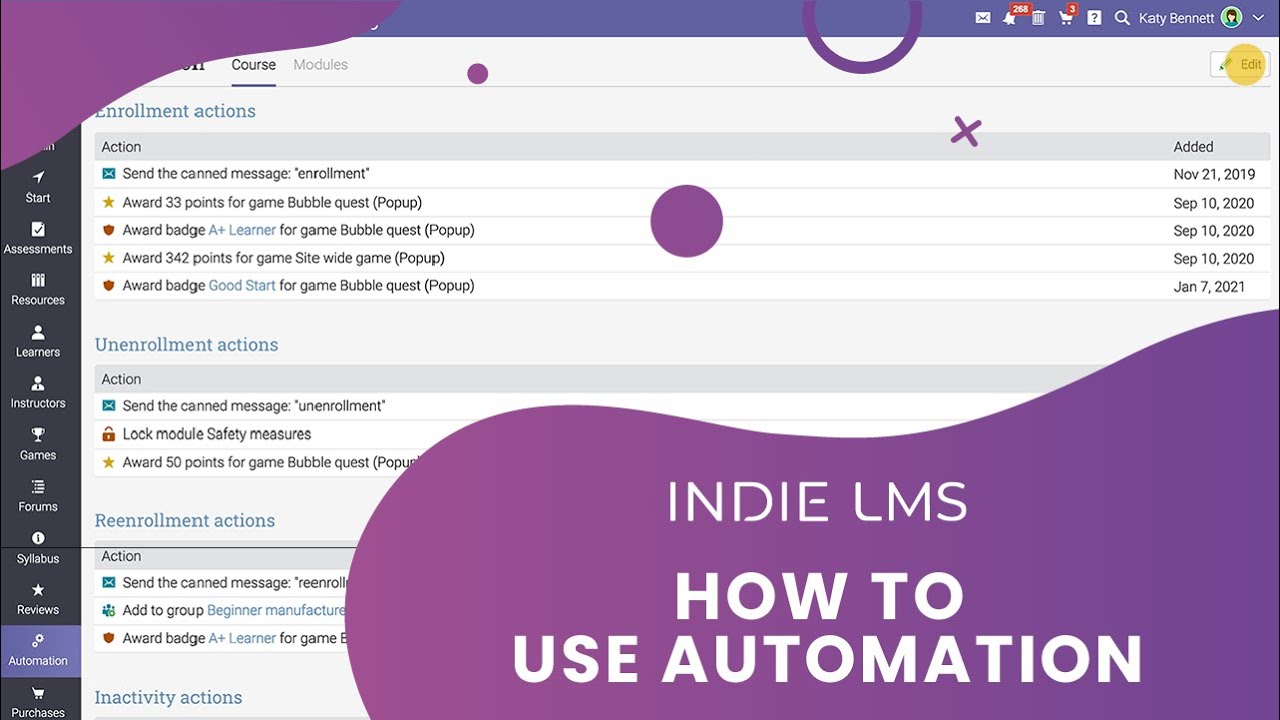Image resolution: width=1280 pixels, height=720 pixels.
Task: Open Instructors in the sidebar
Action: [38, 392]
